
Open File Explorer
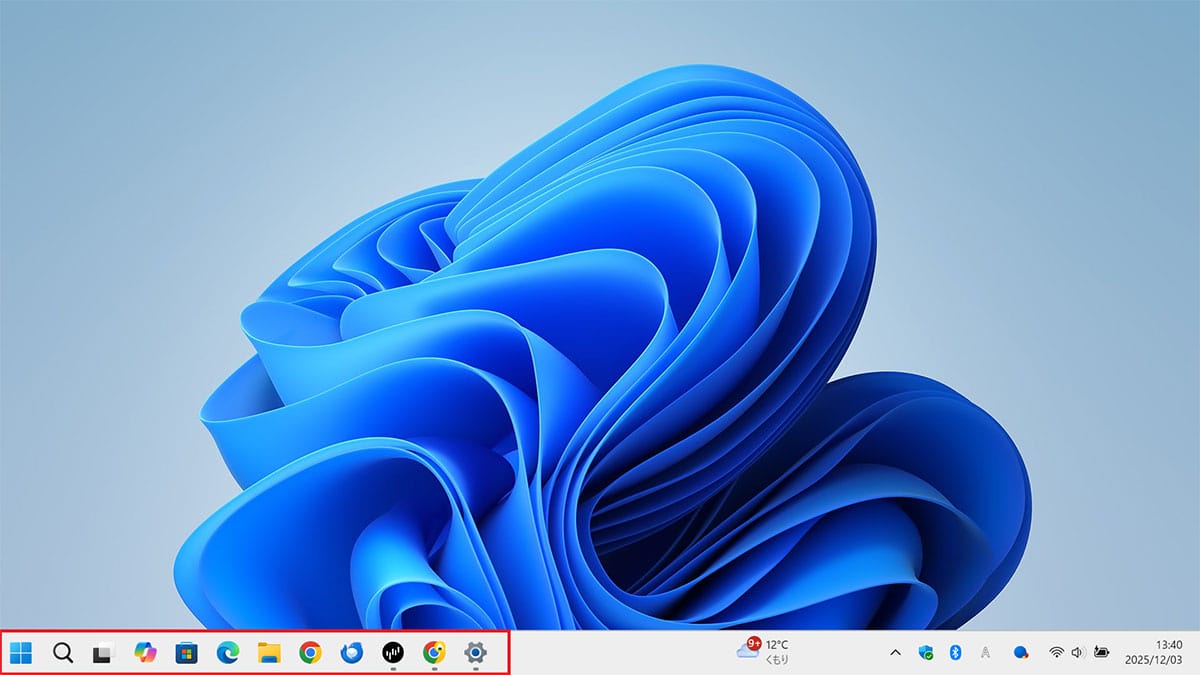(x=268, y=652)
